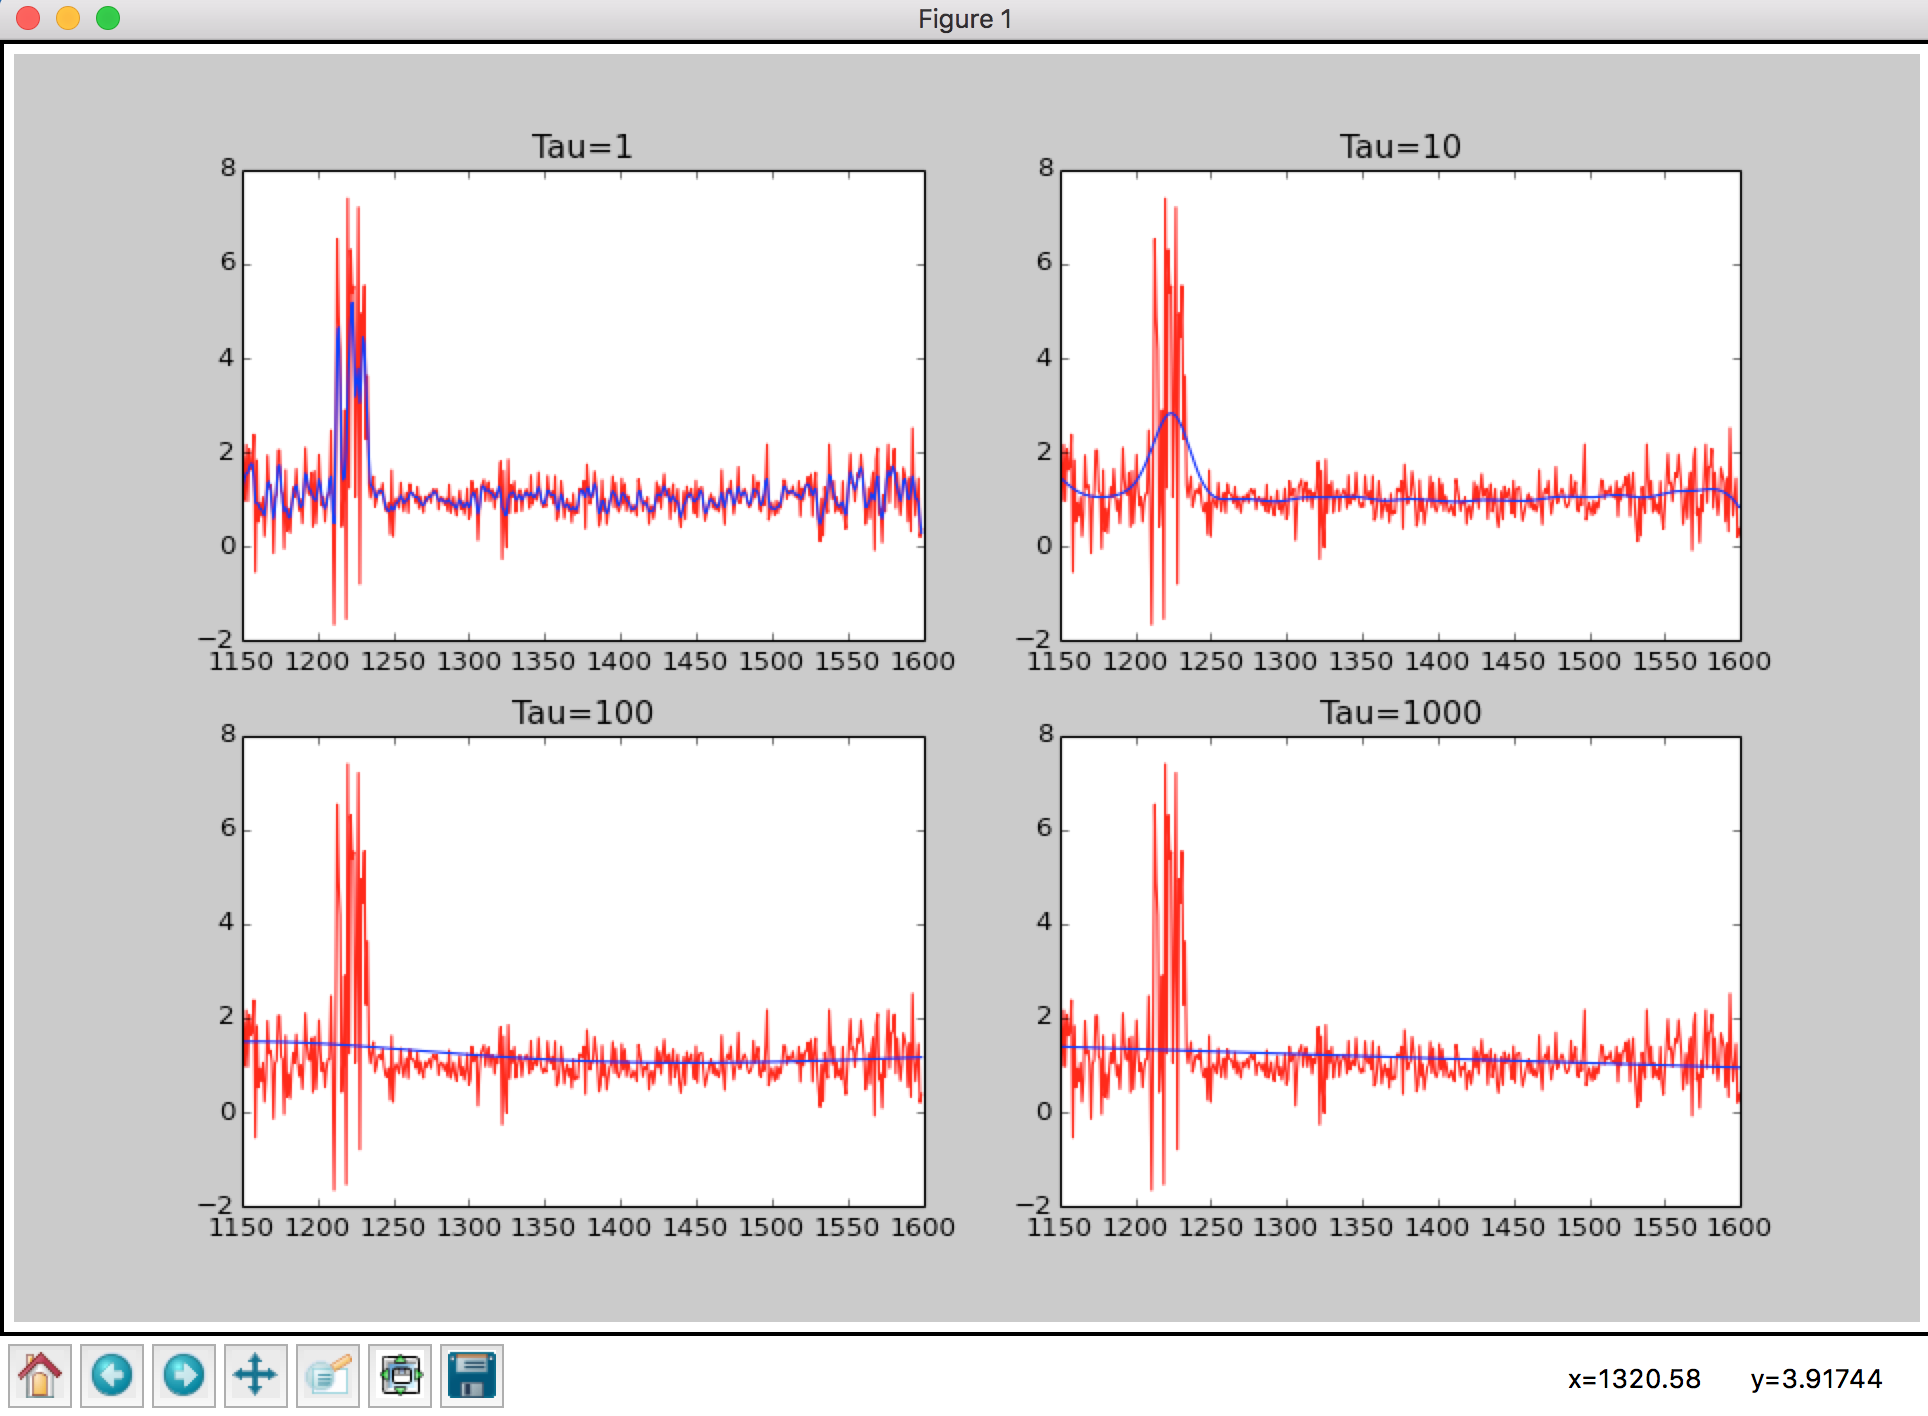Click the 1600 x-axis tick label under Tau=10
Viewport: 1928px width, 1416px height.
1739,662
